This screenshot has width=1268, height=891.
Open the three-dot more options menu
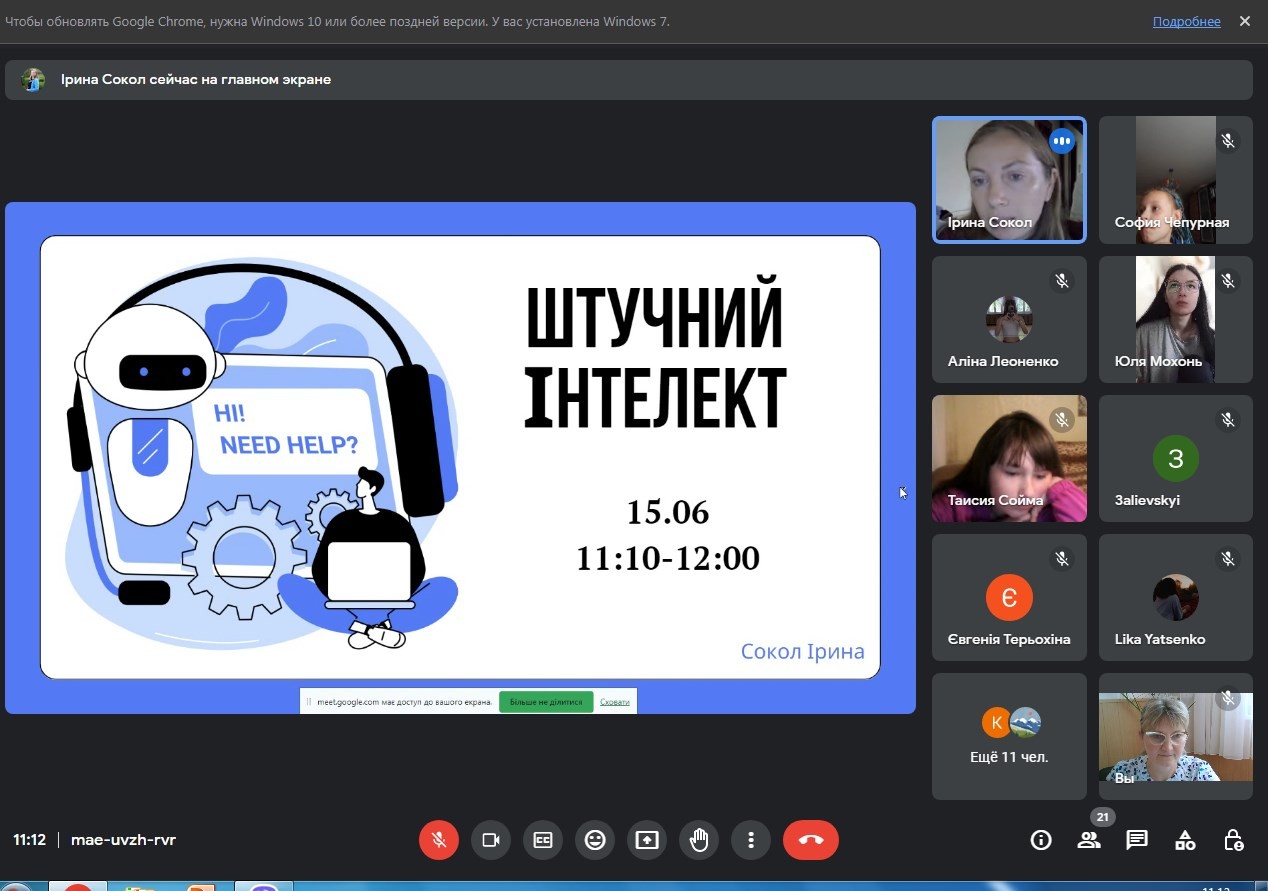pyautogui.click(x=751, y=840)
